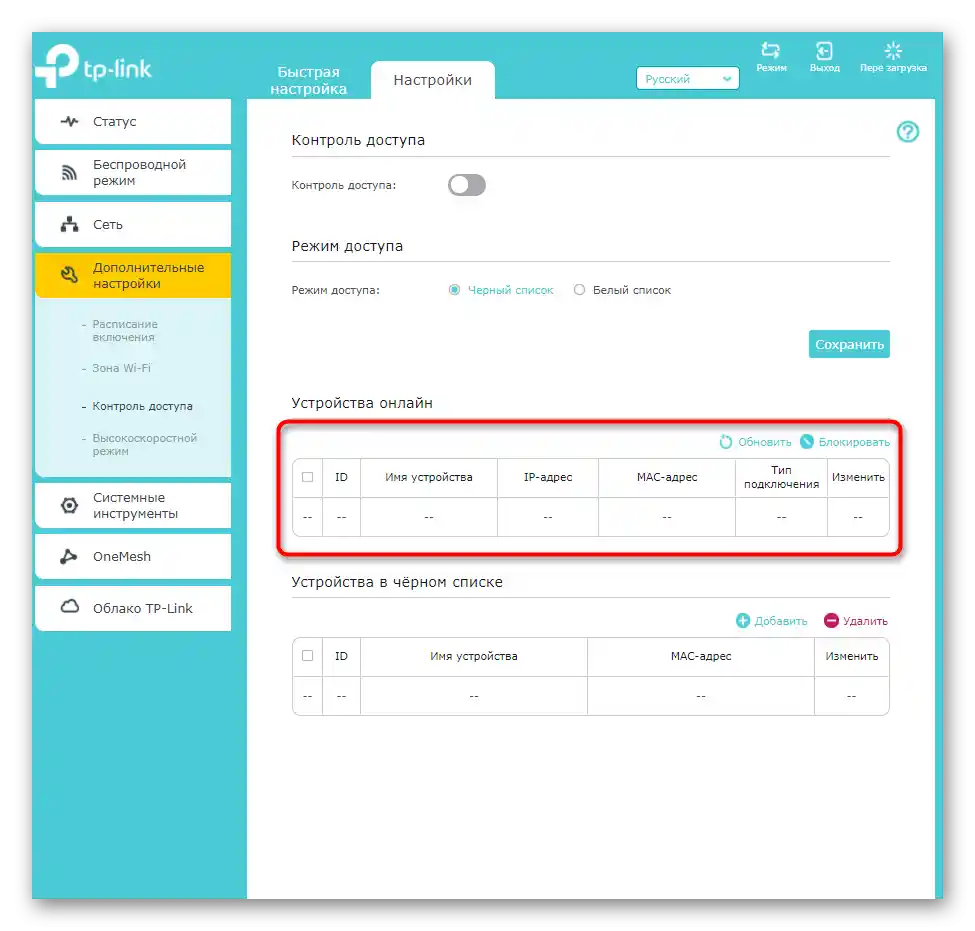
Task: Click the minus icon next to Удалить
Action: tap(831, 620)
